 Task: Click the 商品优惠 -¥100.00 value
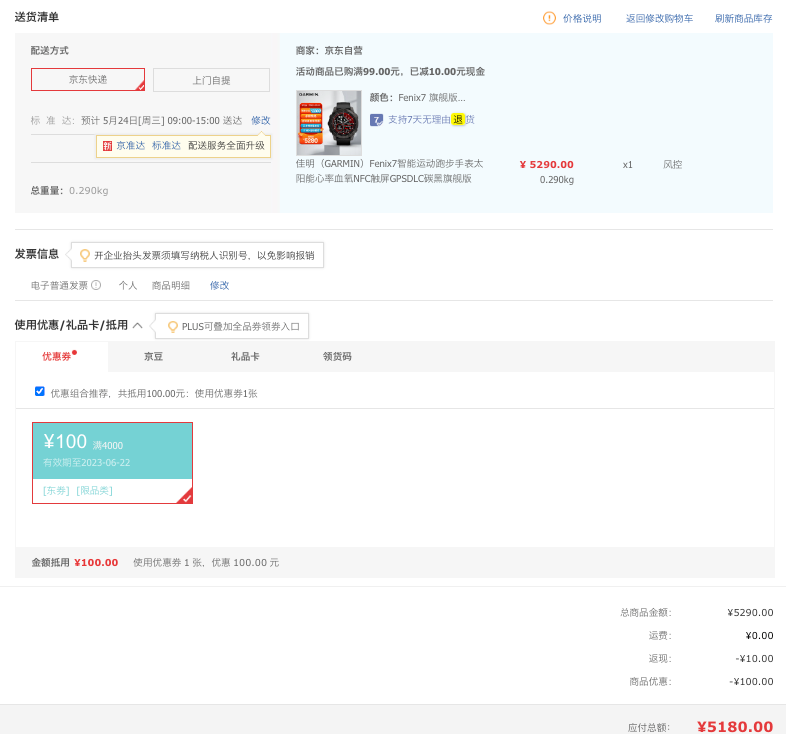751,681
